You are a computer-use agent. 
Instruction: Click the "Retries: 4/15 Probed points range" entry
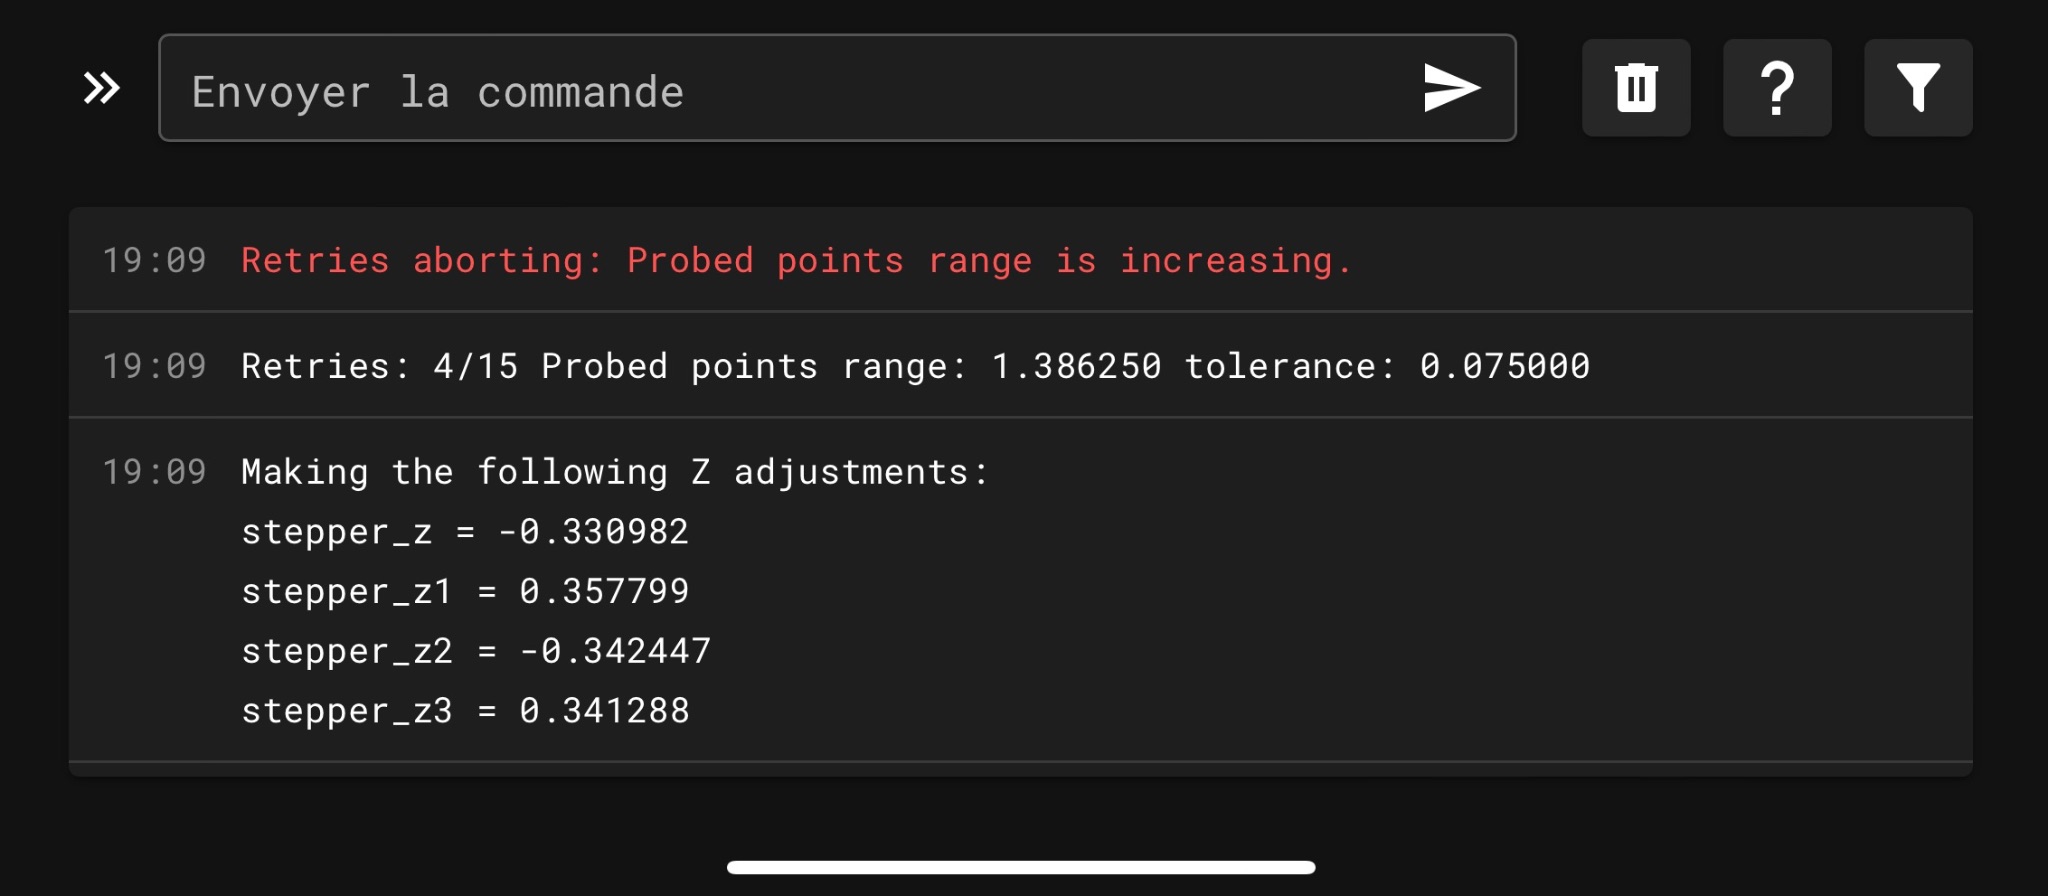point(915,366)
